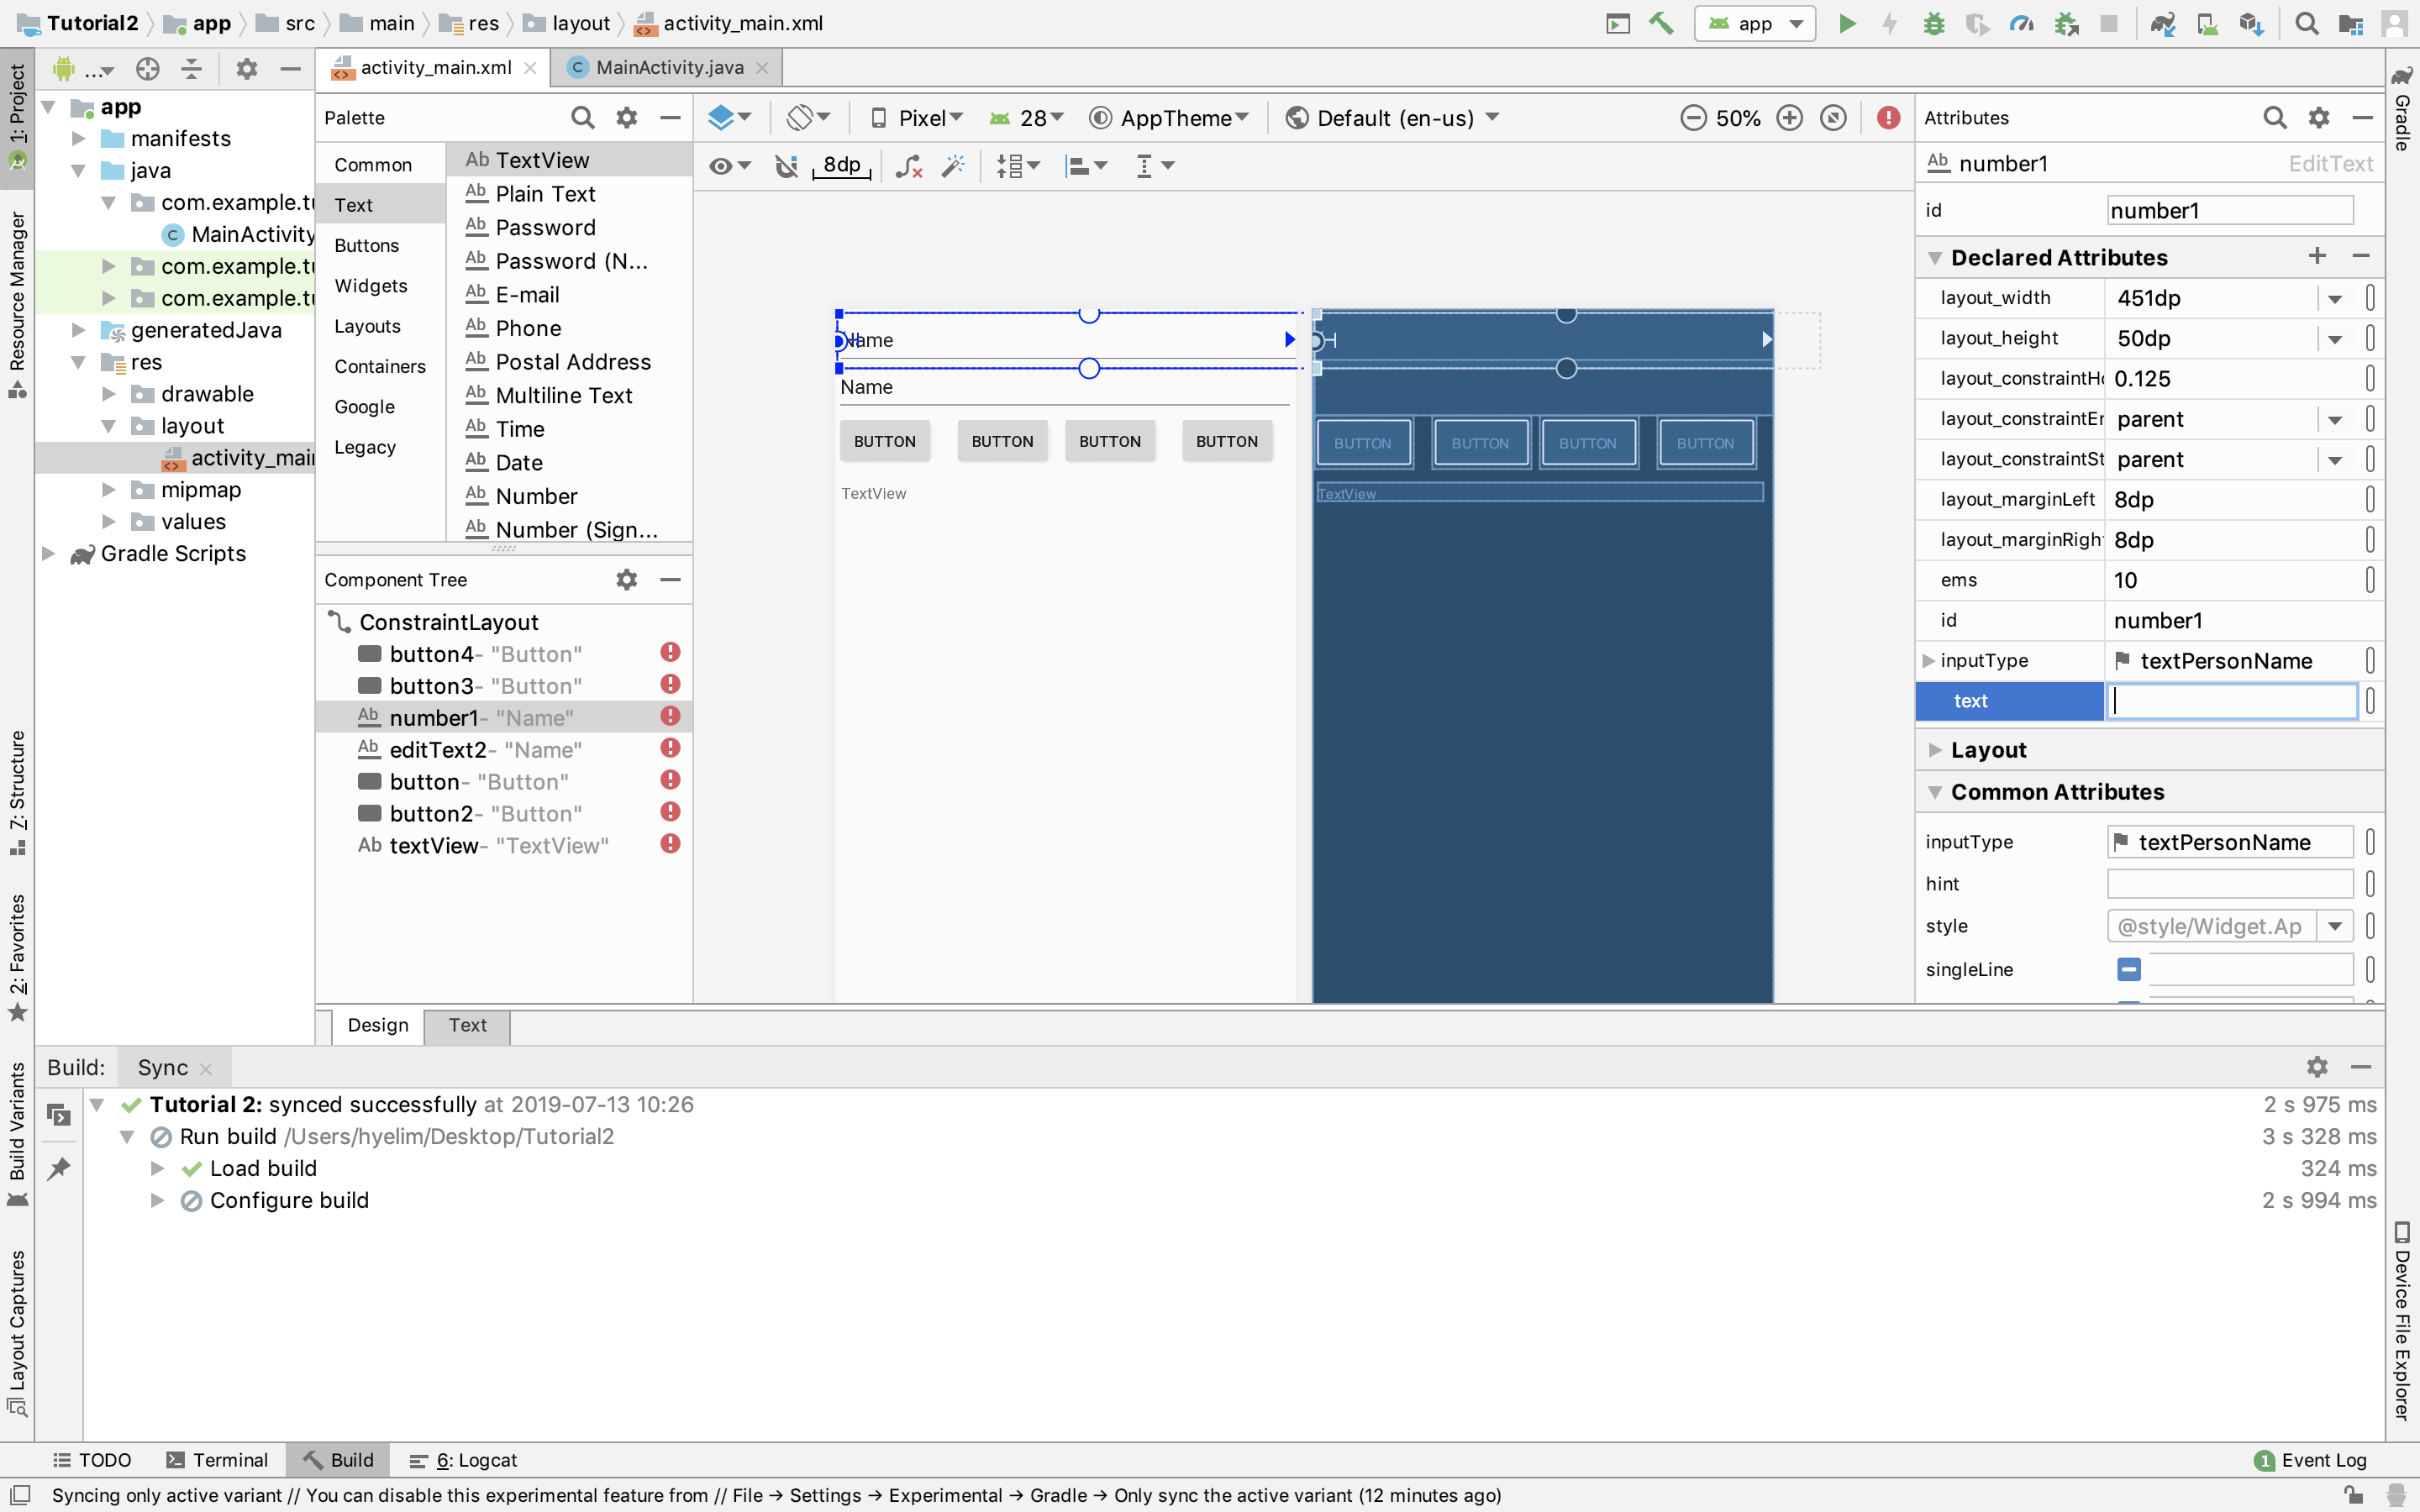The height and width of the screenshot is (1512, 2420).
Task: Switch to the Text editor tab
Action: (467, 1025)
